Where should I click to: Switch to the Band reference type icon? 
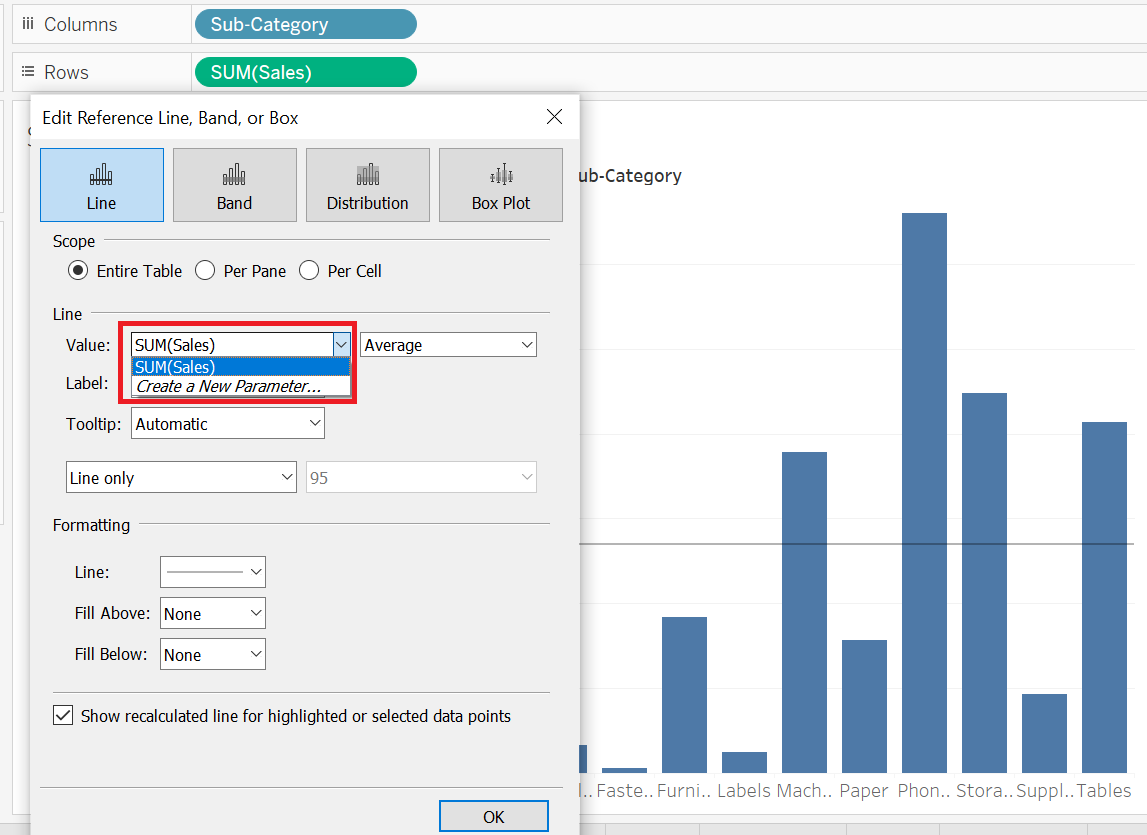pos(234,184)
